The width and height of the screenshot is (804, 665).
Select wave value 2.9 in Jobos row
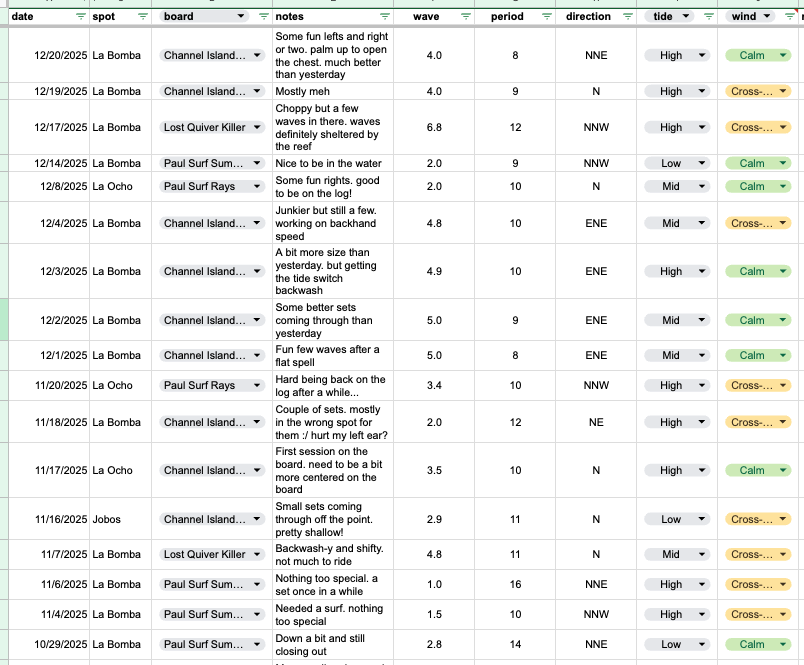(434, 519)
